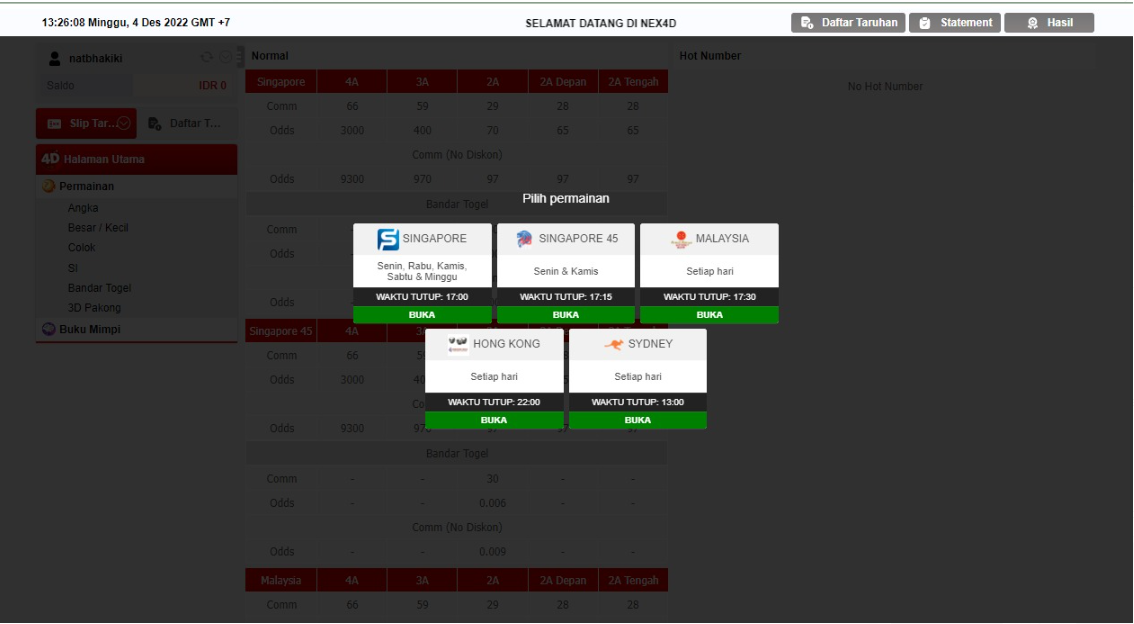Click the 4D icon for Halaman Utama
This screenshot has height=624, width=1134.
click(x=50, y=159)
